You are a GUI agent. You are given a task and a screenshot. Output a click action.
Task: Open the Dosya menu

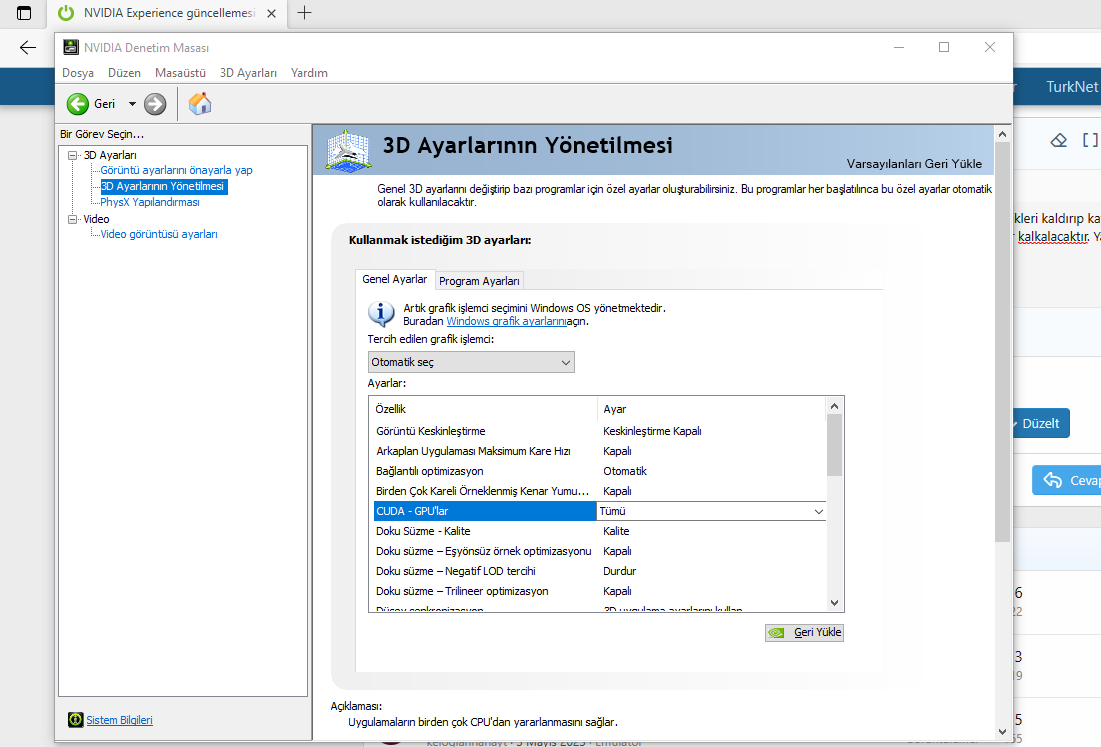(x=78, y=73)
